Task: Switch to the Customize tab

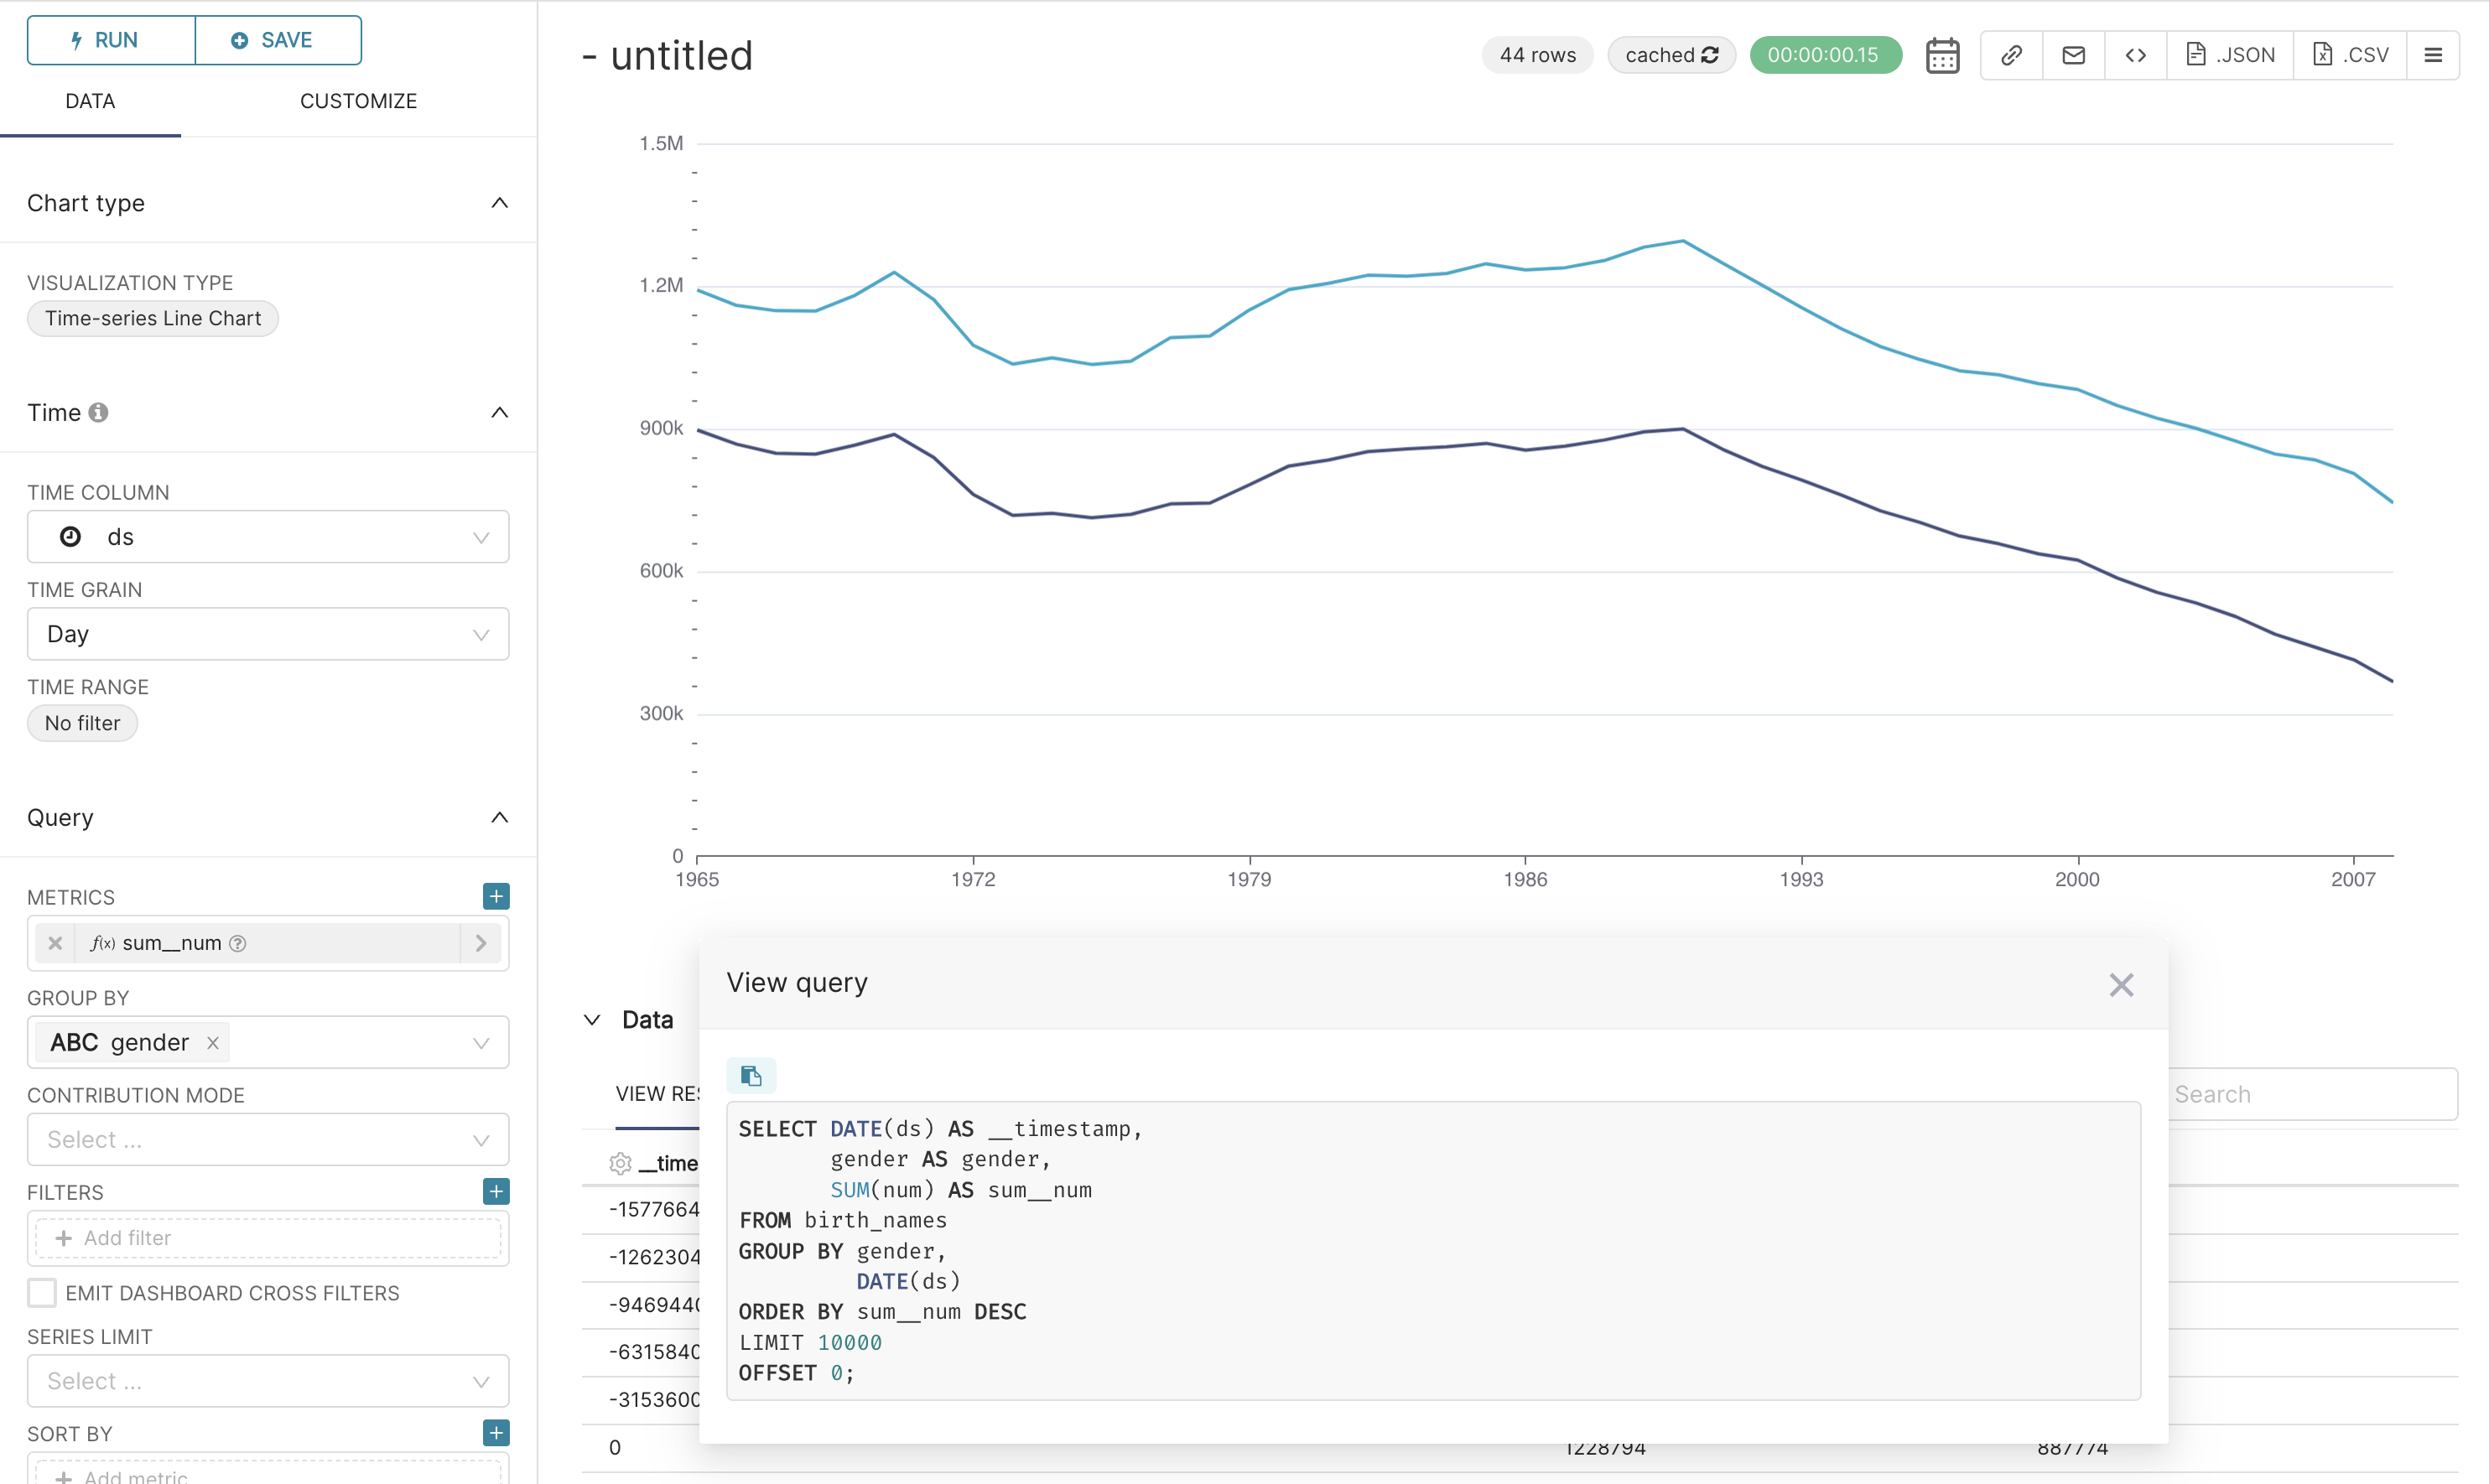Action: click(x=358, y=100)
